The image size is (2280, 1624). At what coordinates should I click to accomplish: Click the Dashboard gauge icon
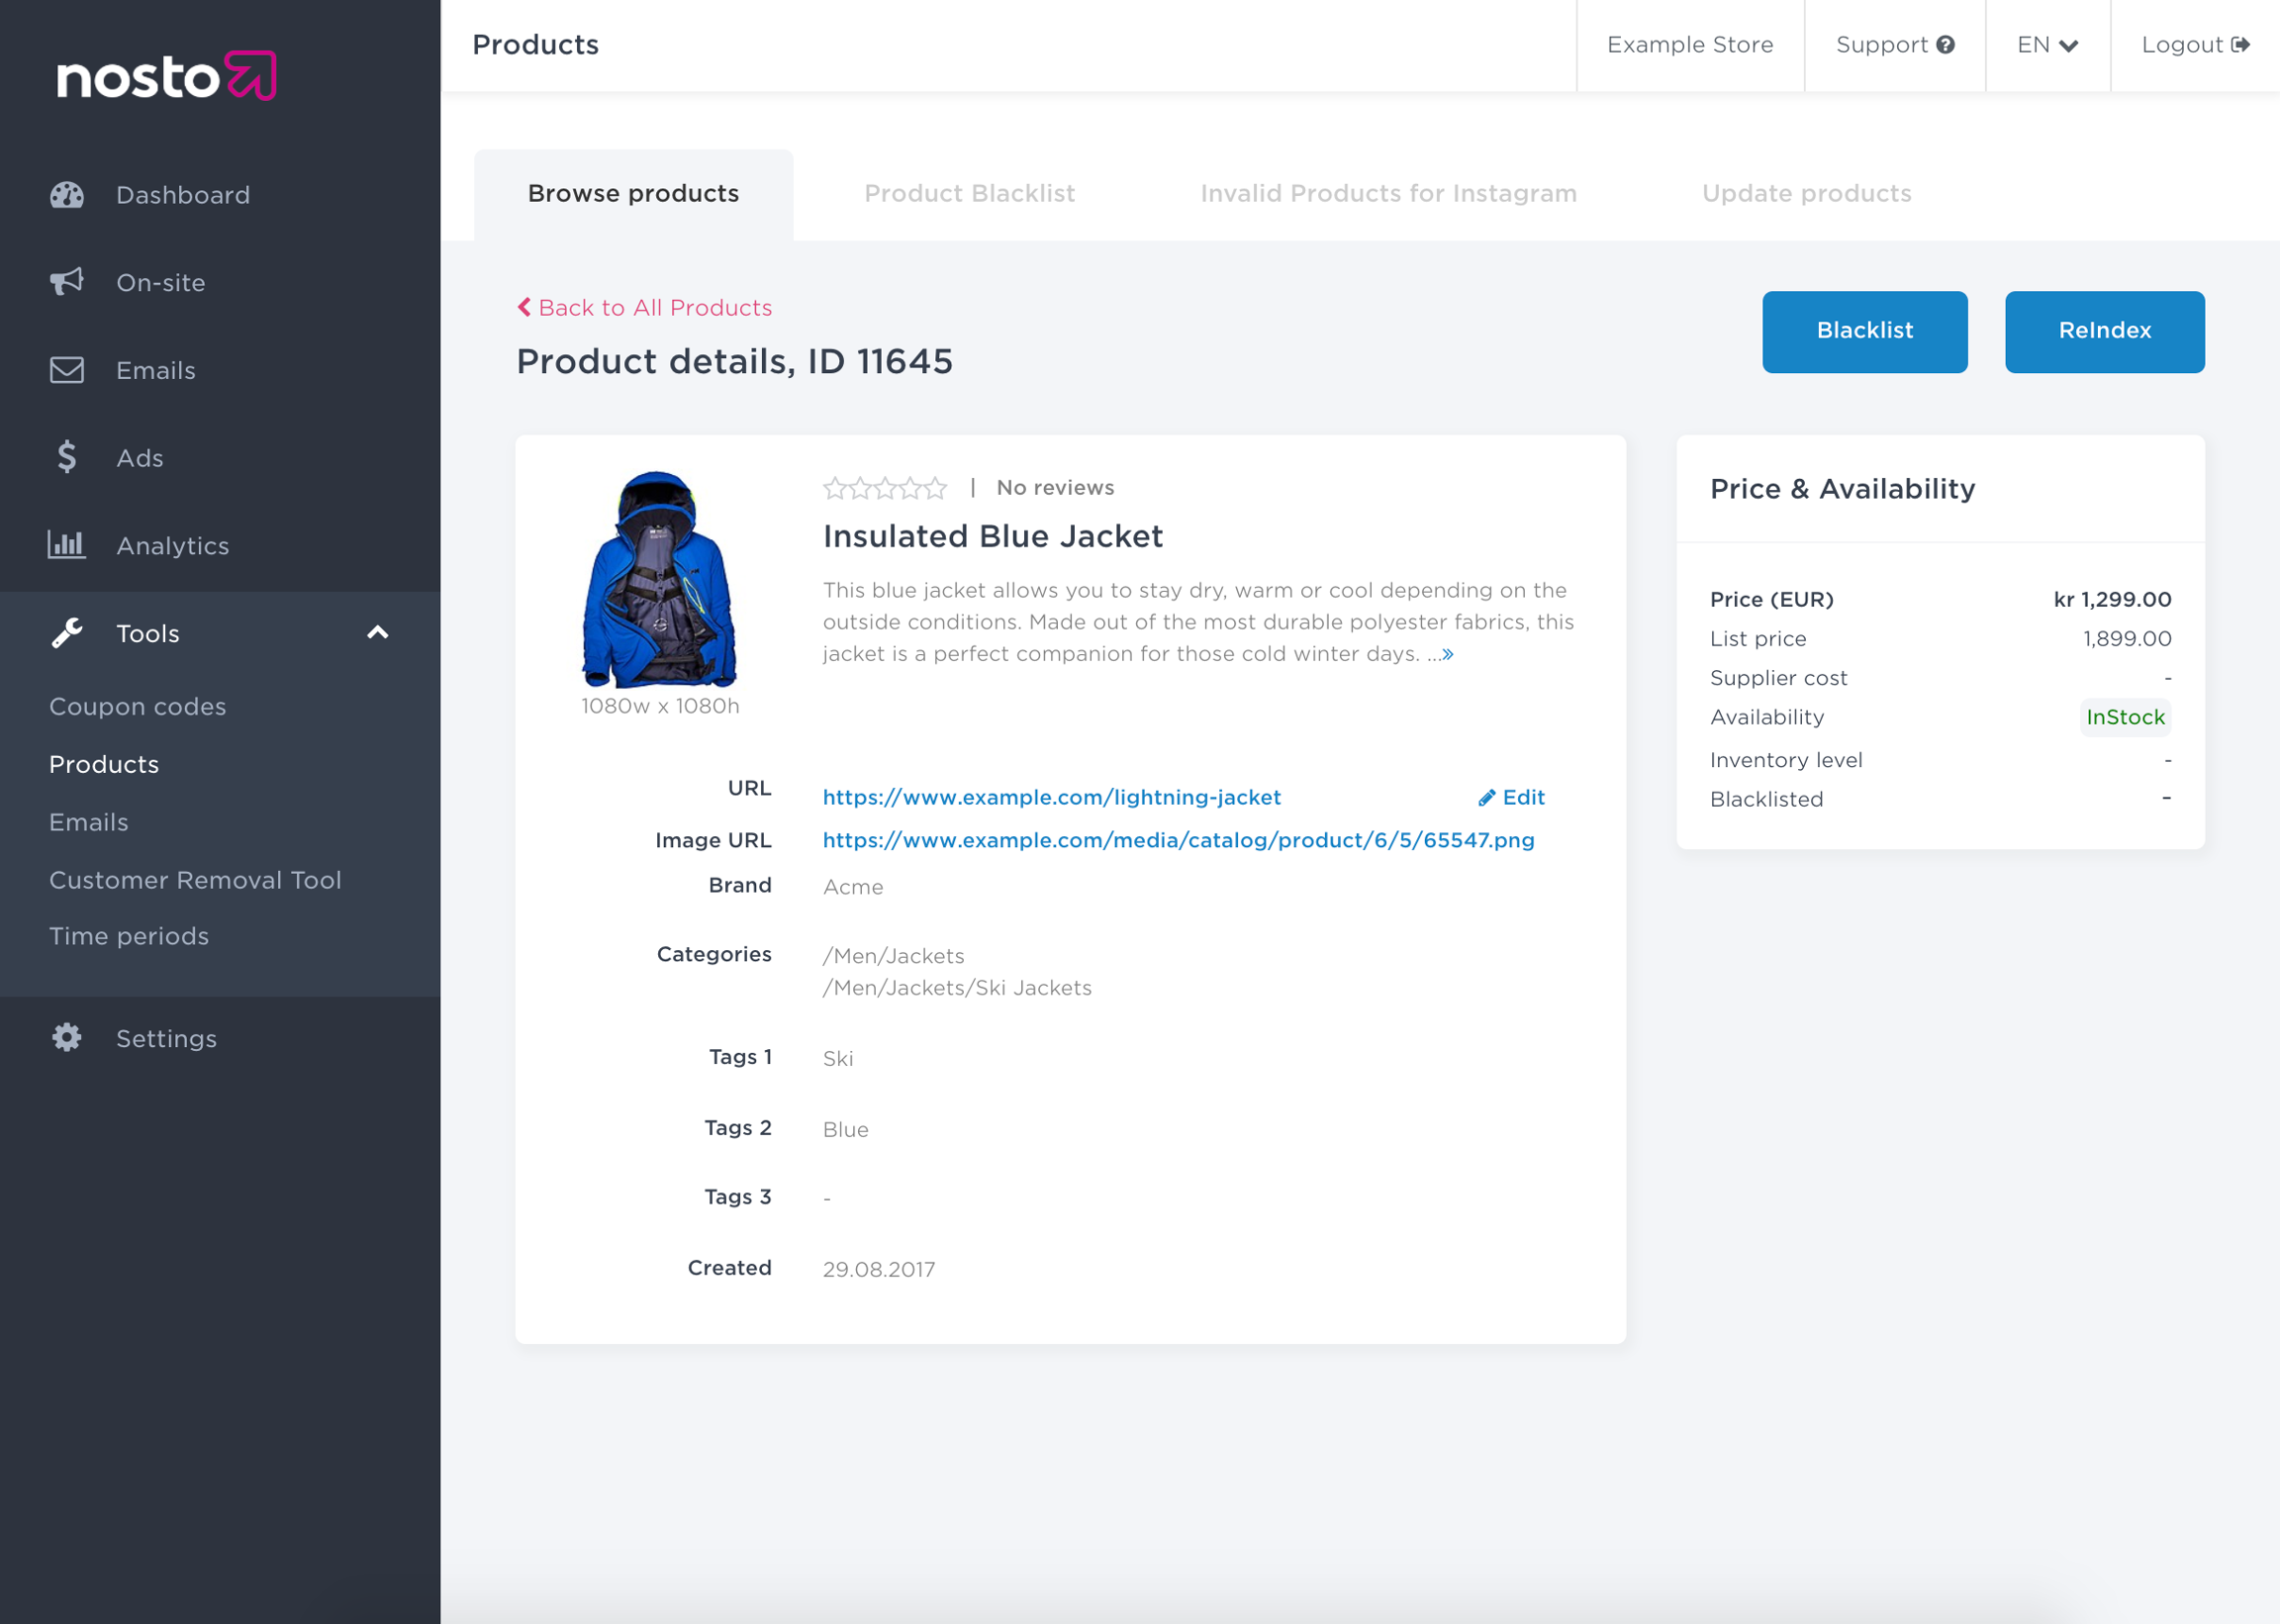67,195
